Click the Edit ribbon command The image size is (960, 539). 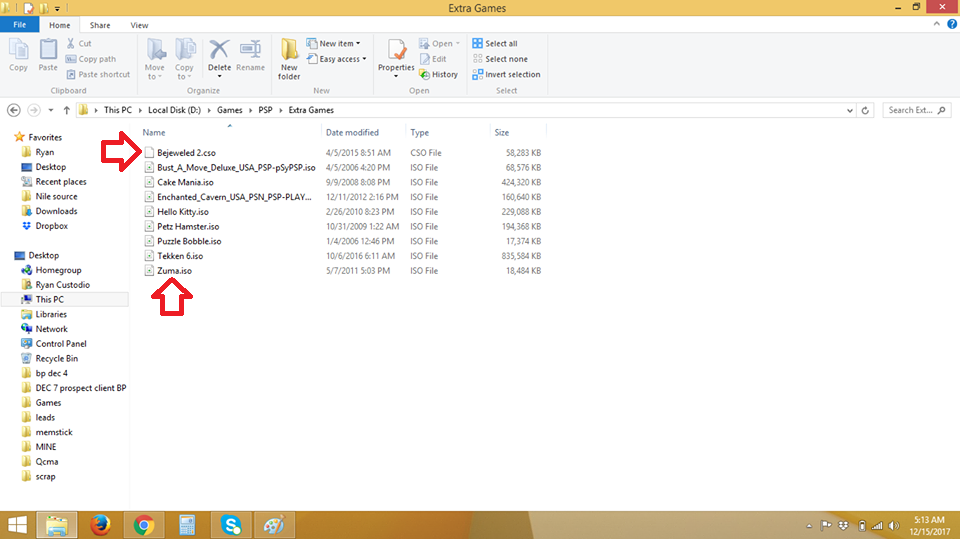point(433,59)
